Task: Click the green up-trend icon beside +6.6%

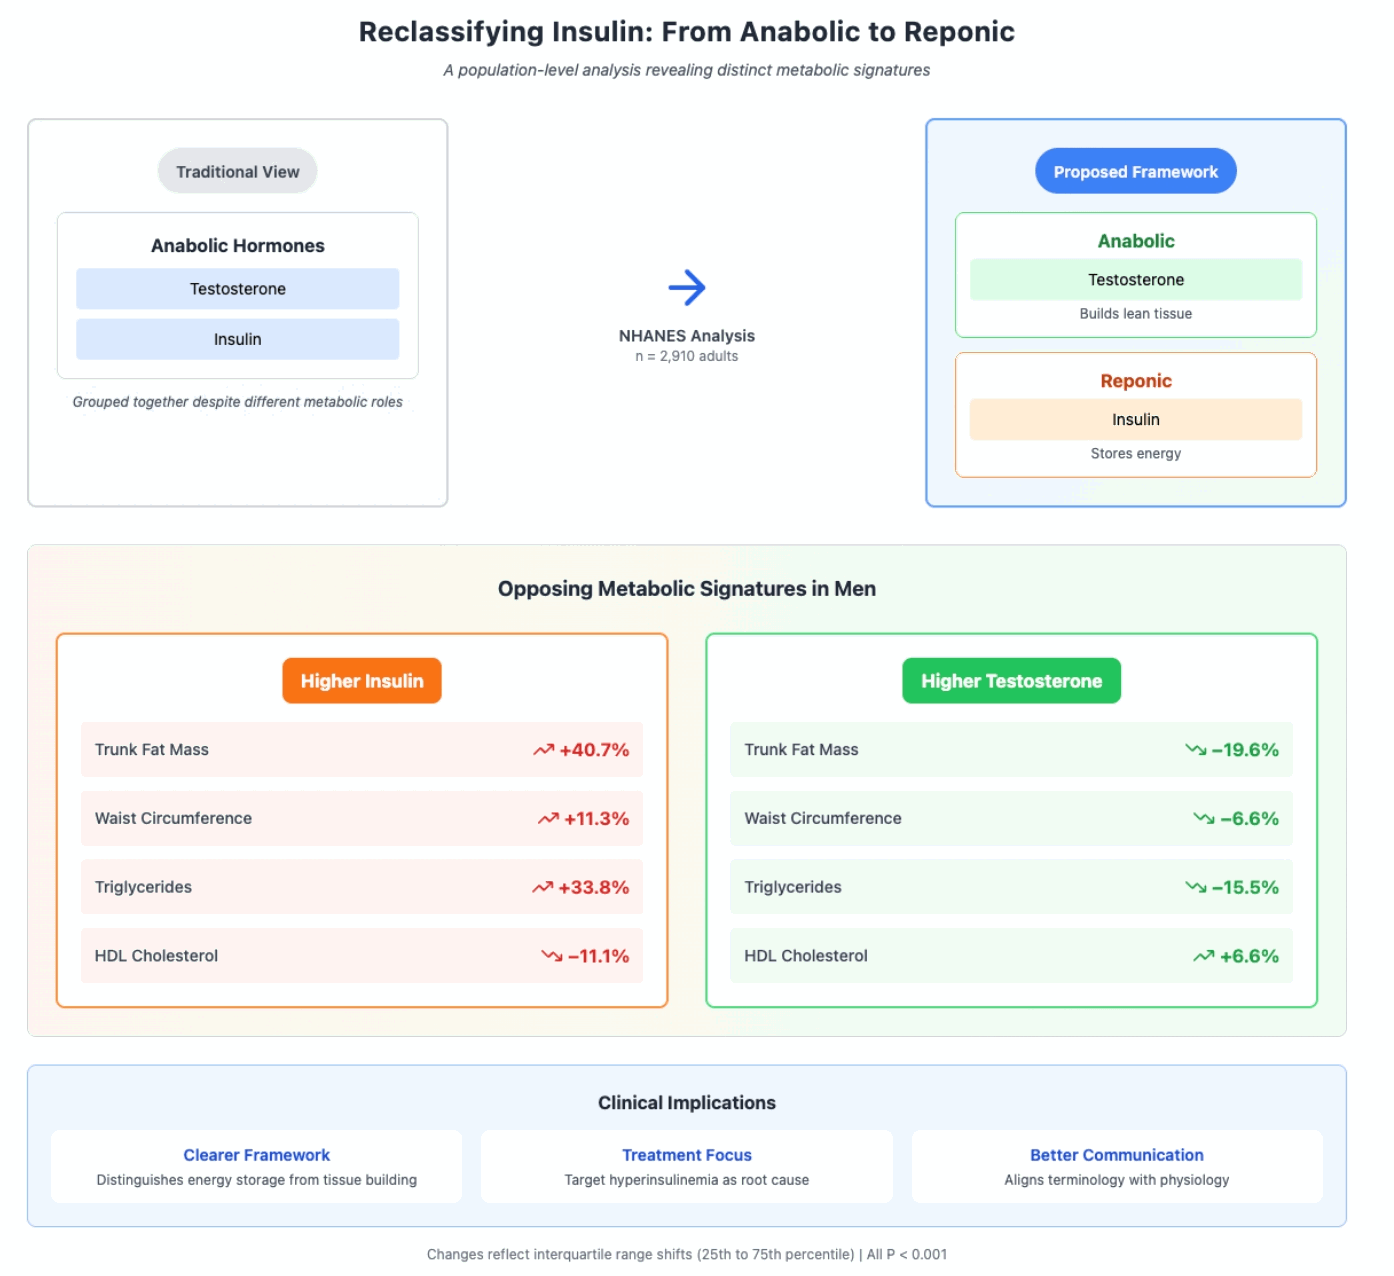Action: coord(1204,956)
